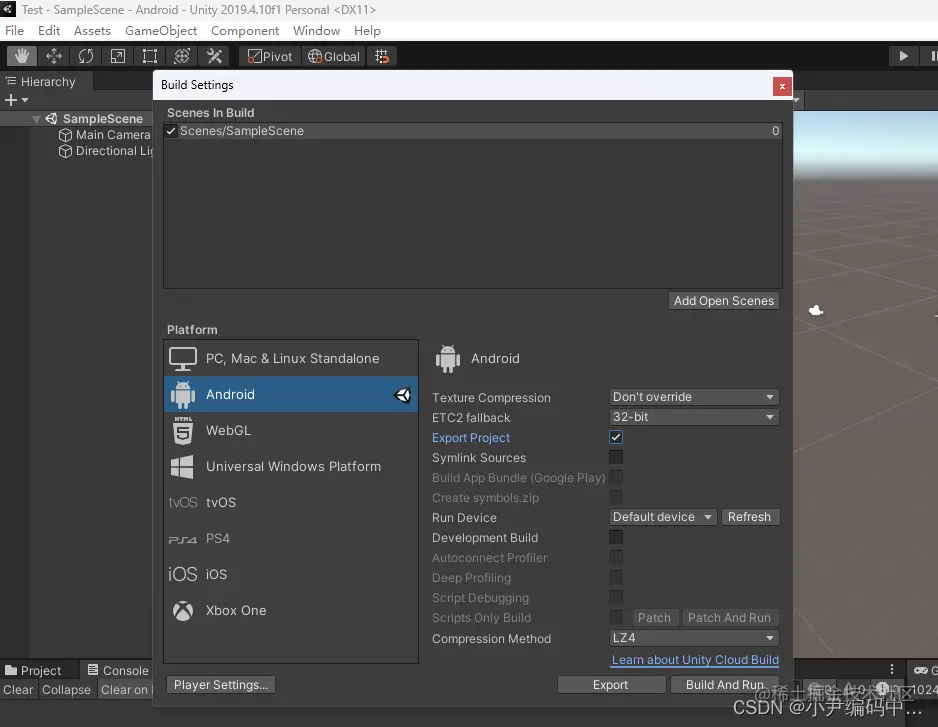Screen dimensions: 938x727
Task: Toggle Build App Bundle (Google Play) checkbox
Action: [616, 477]
